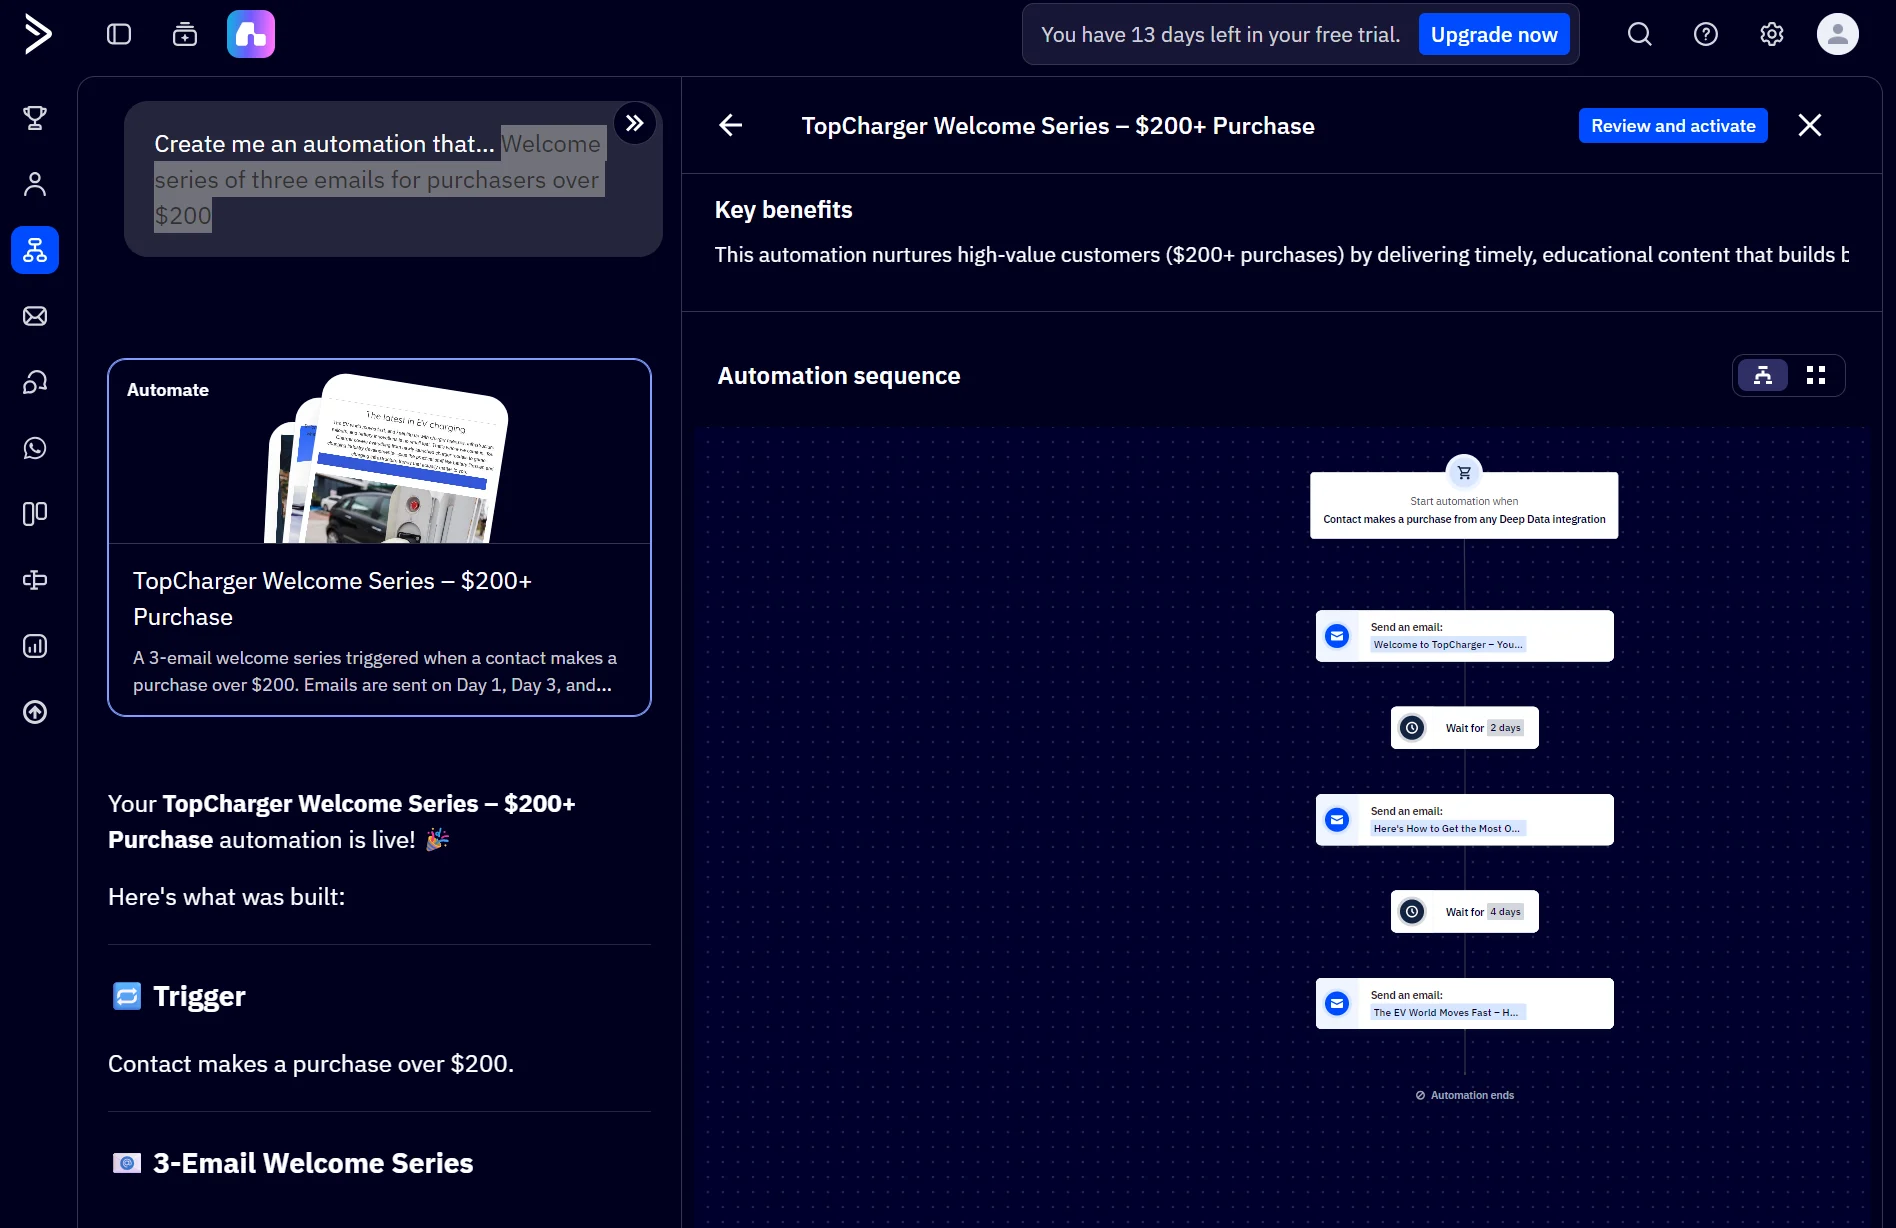Open Campaigns envelope sidebar icon

(x=35, y=316)
